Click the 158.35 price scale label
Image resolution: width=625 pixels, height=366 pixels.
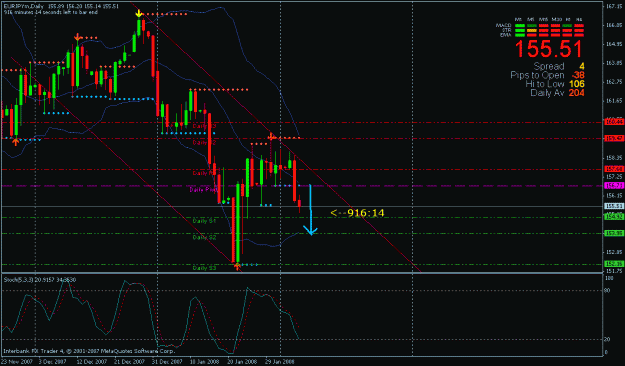point(614,157)
